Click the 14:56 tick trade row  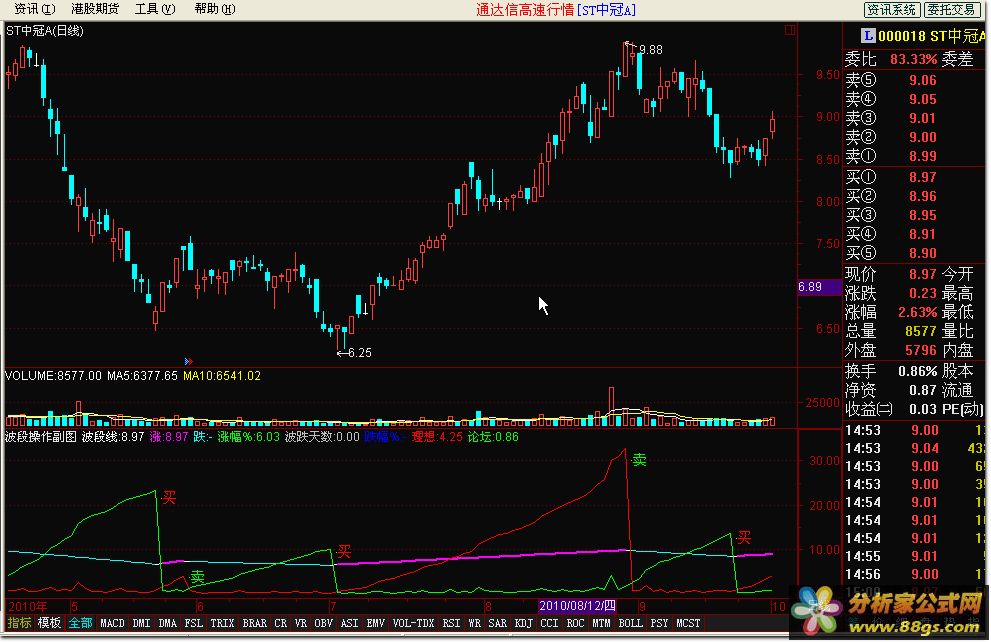pos(916,574)
